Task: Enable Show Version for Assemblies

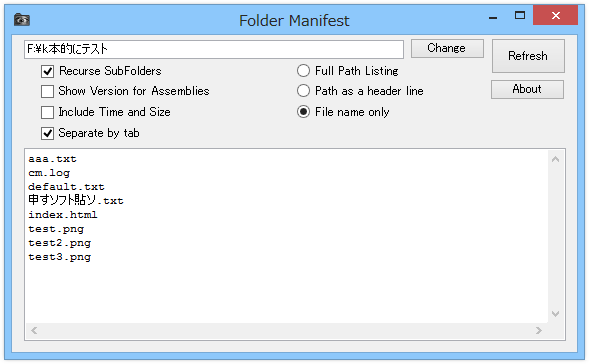Action: click(47, 91)
